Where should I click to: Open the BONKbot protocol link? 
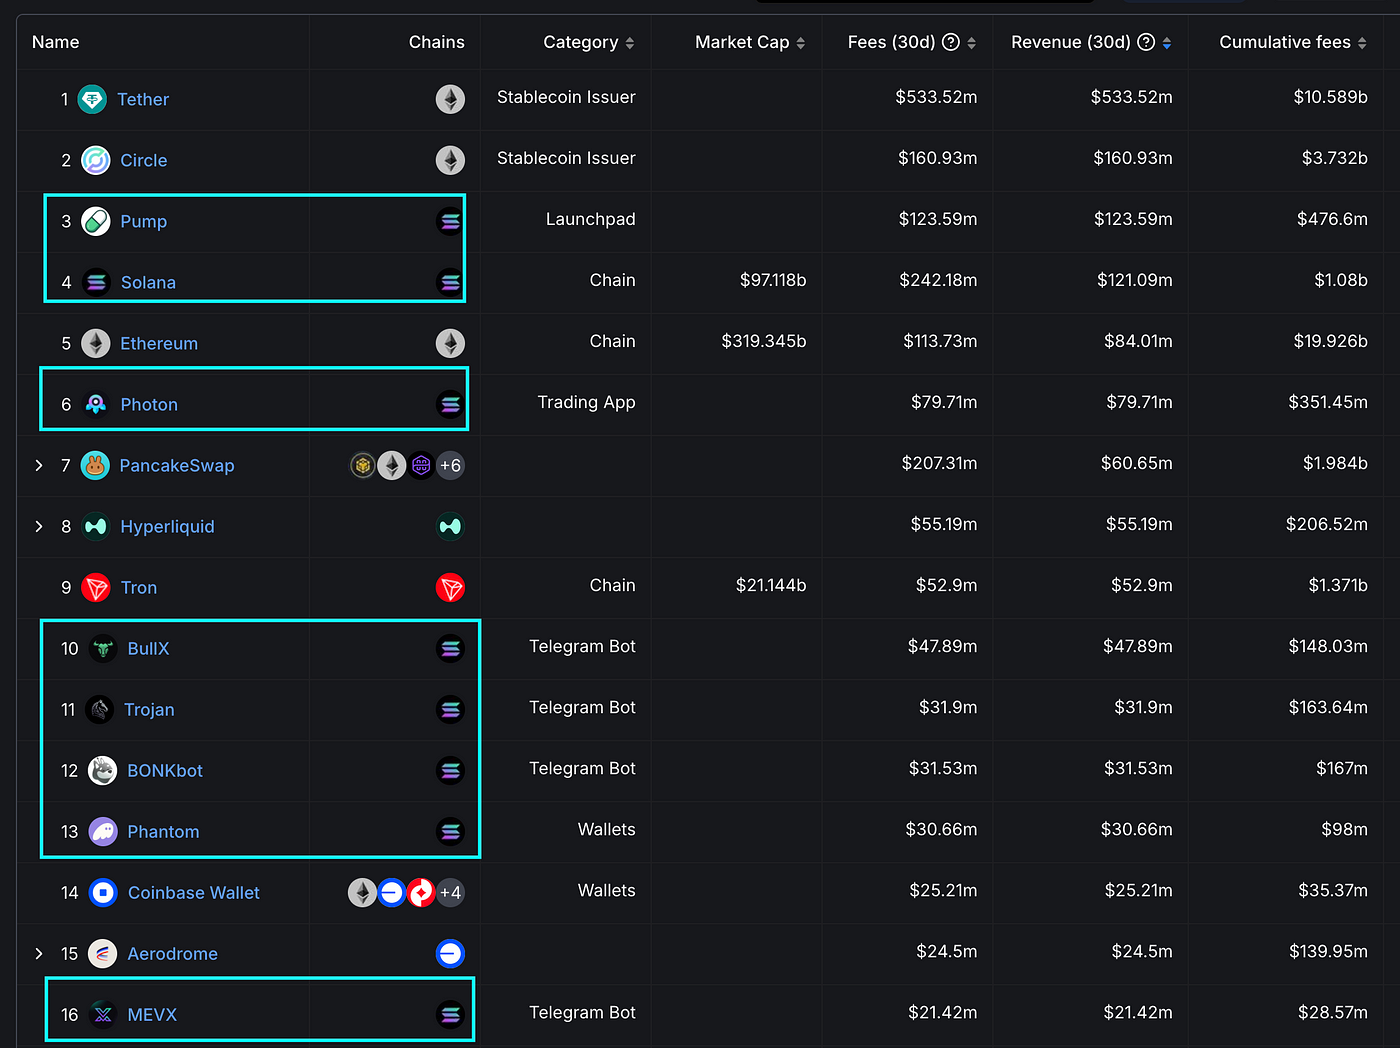pos(165,770)
